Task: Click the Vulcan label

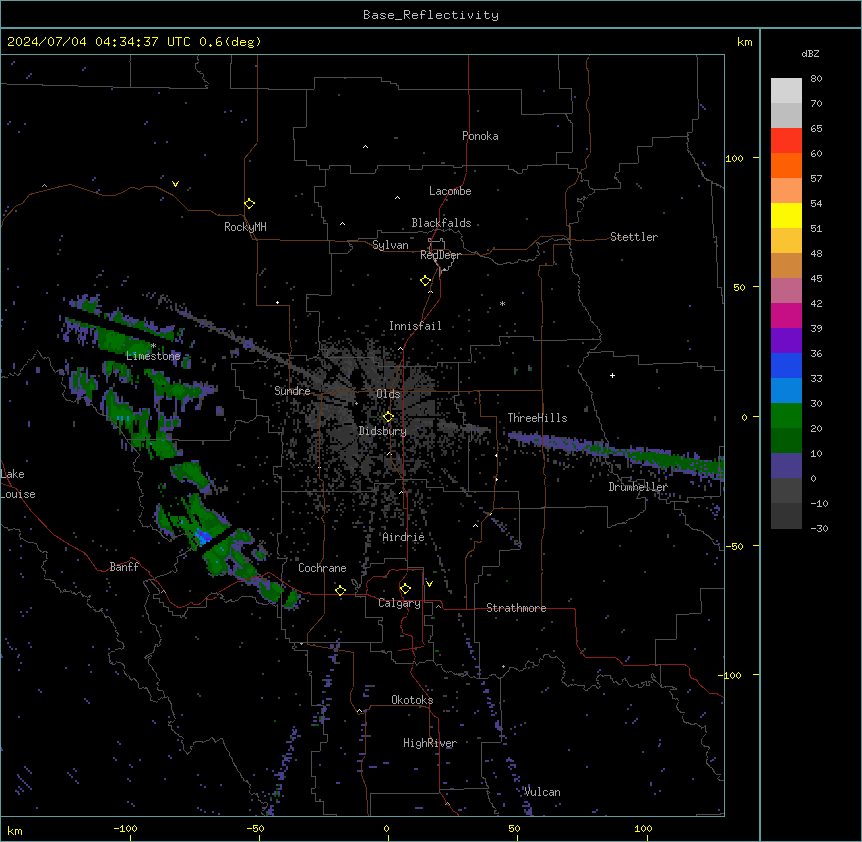Action: point(542,792)
